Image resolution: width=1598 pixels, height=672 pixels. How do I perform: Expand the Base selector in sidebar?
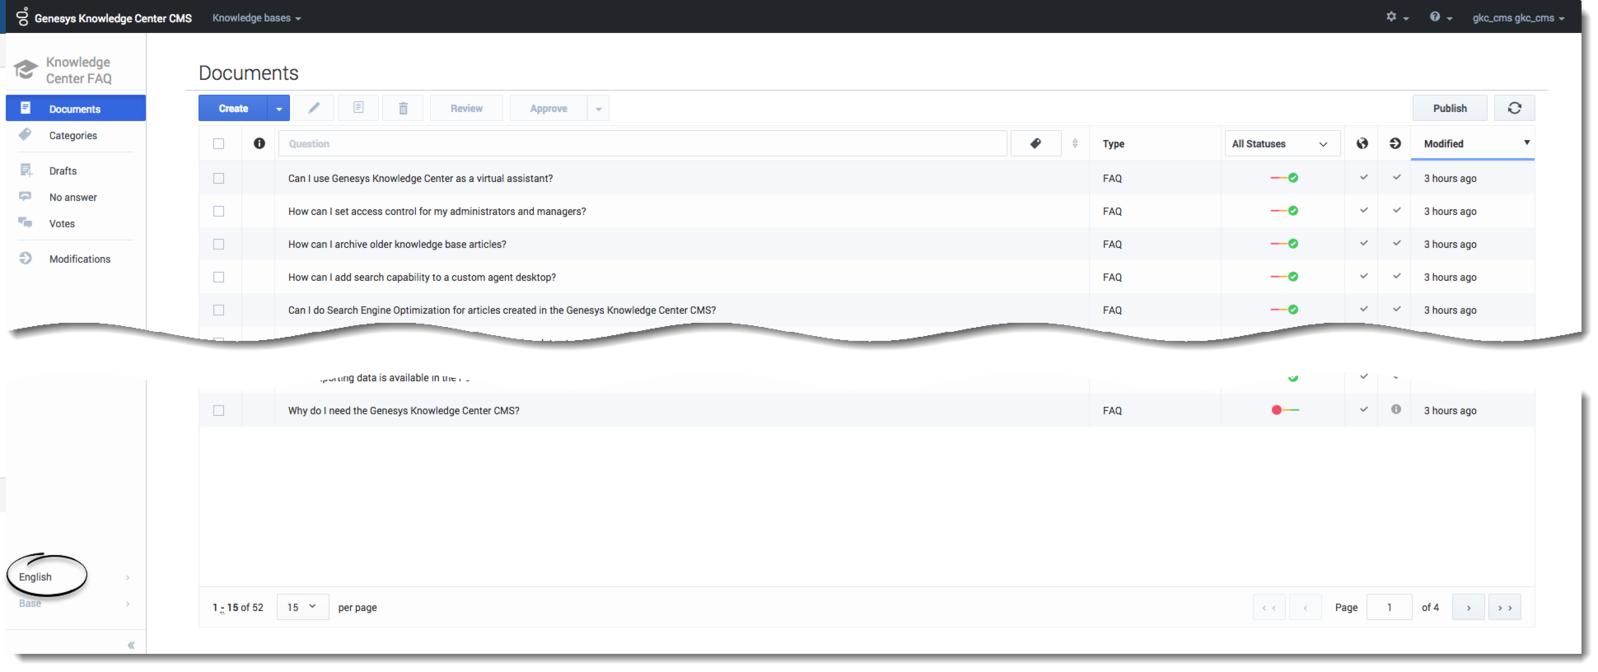pos(74,603)
